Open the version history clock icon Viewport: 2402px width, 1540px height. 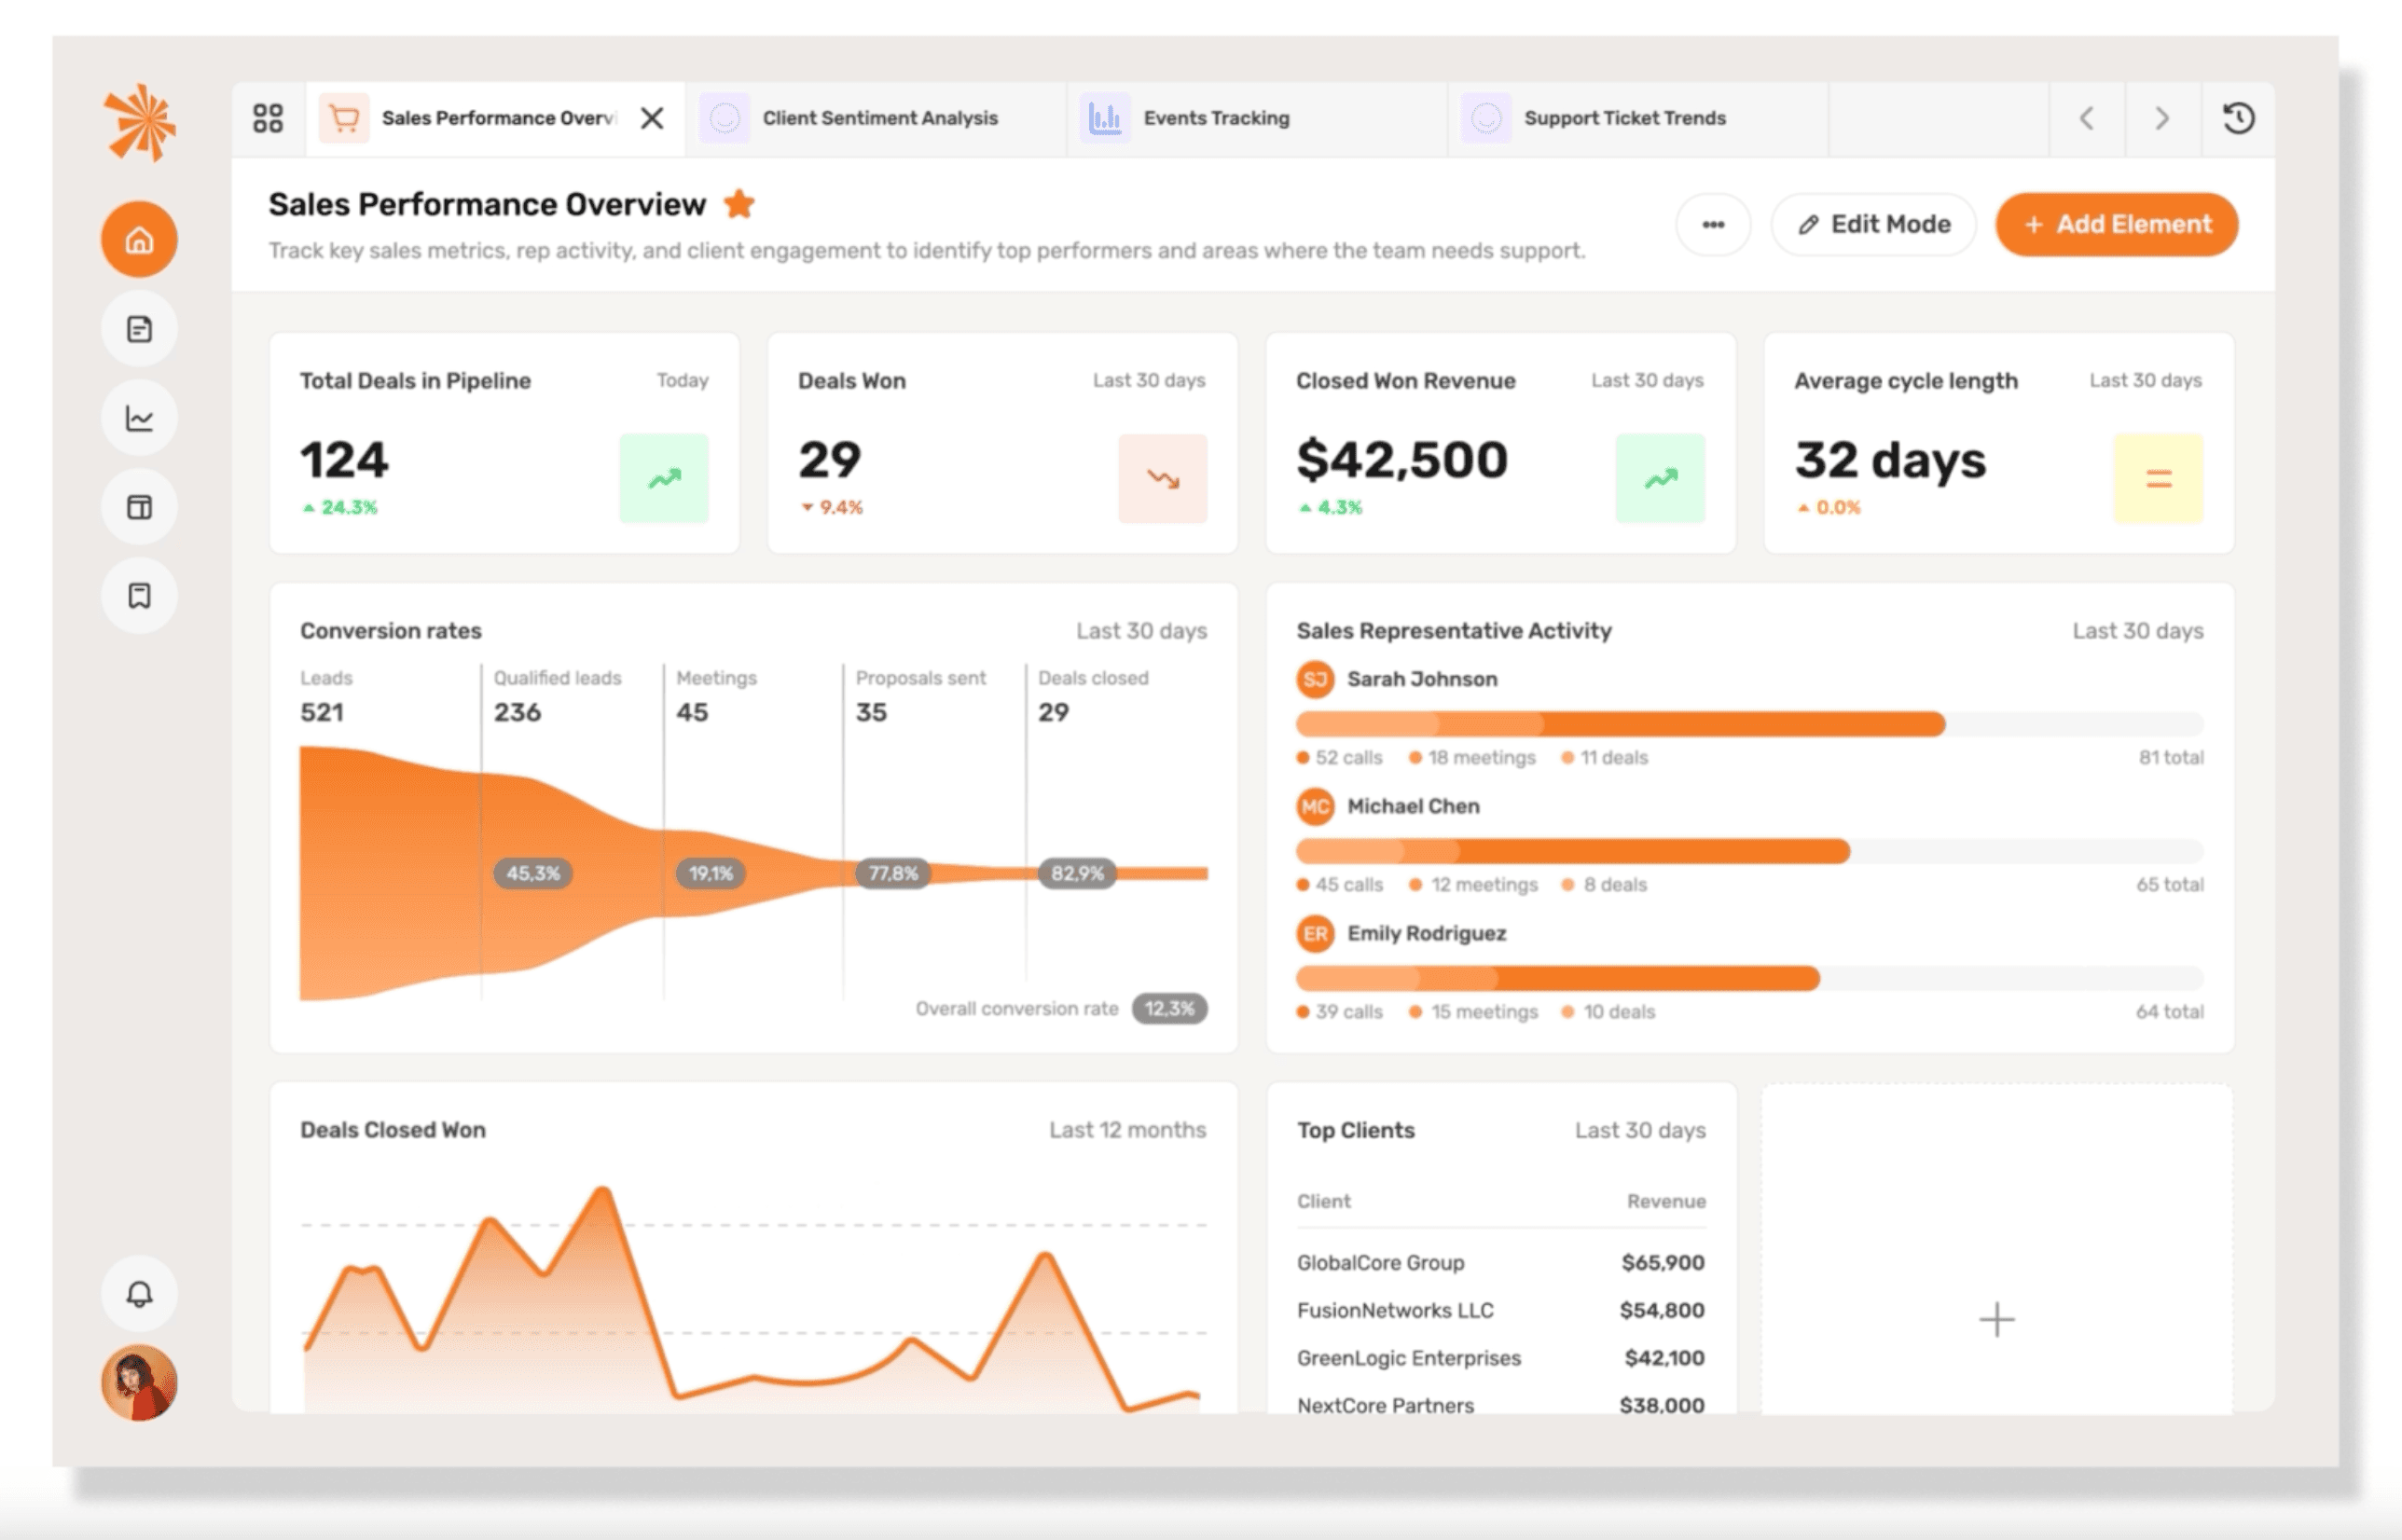(x=2238, y=118)
